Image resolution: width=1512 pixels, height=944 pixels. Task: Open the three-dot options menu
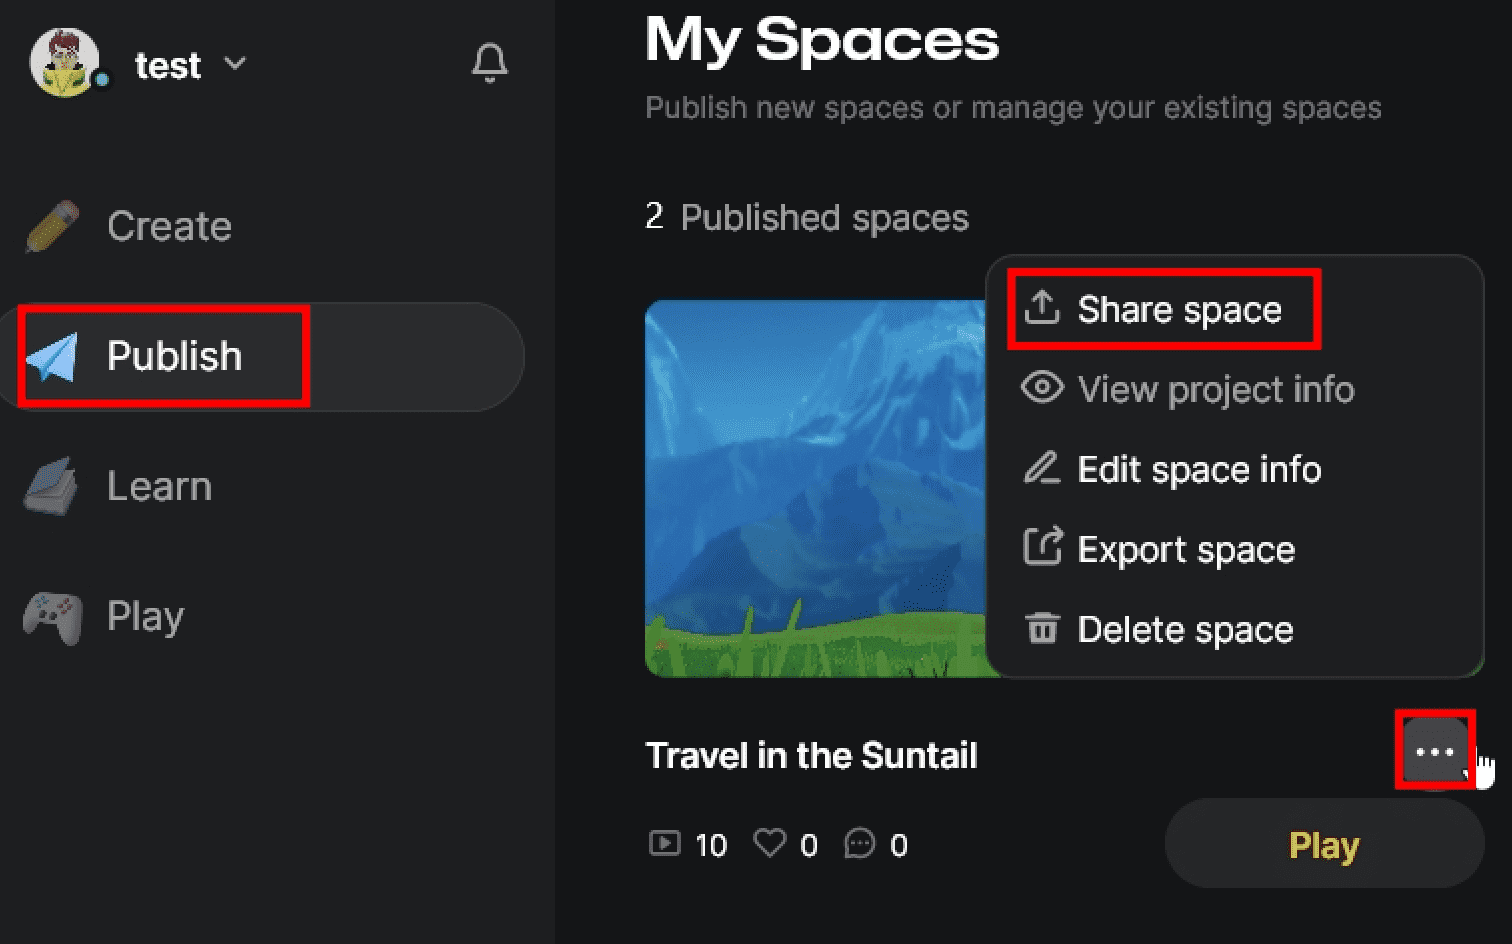[1434, 752]
